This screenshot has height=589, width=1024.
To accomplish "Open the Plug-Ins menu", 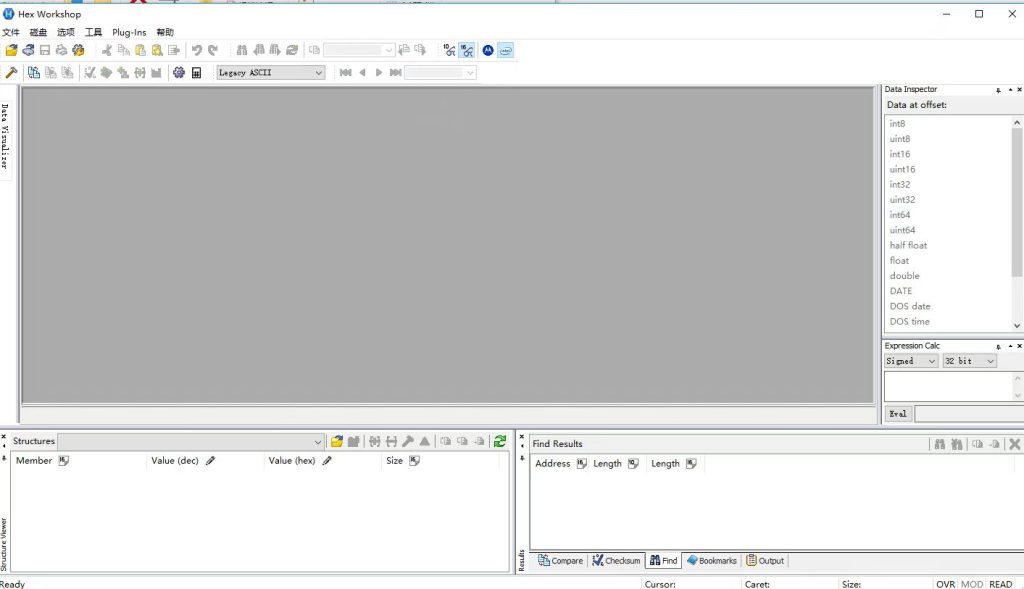I will [129, 33].
